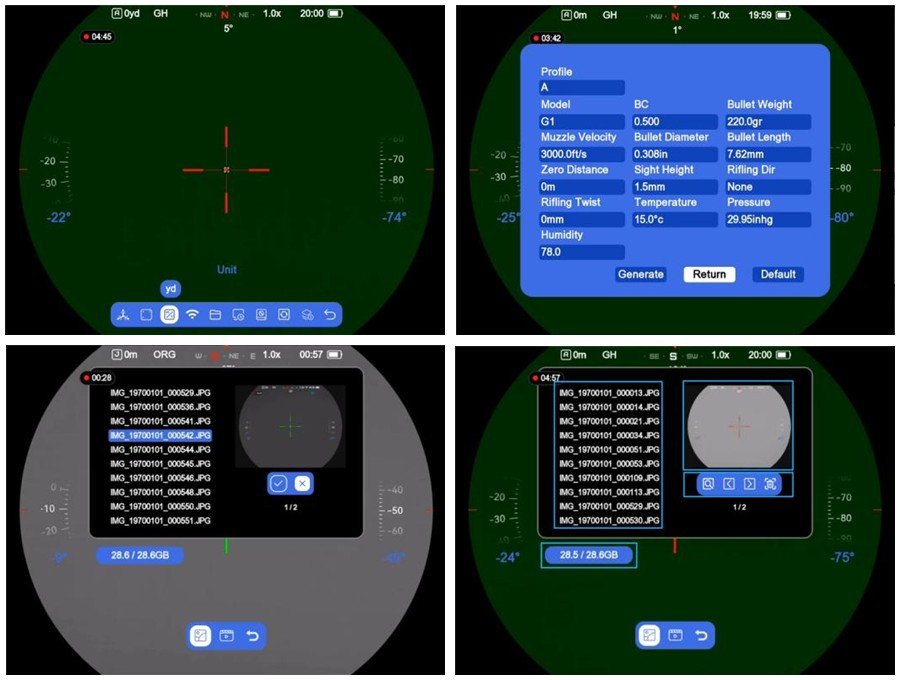Select file IMG_19700101_000051.JPG
Viewport: 900px width, 680px height.
click(609, 450)
